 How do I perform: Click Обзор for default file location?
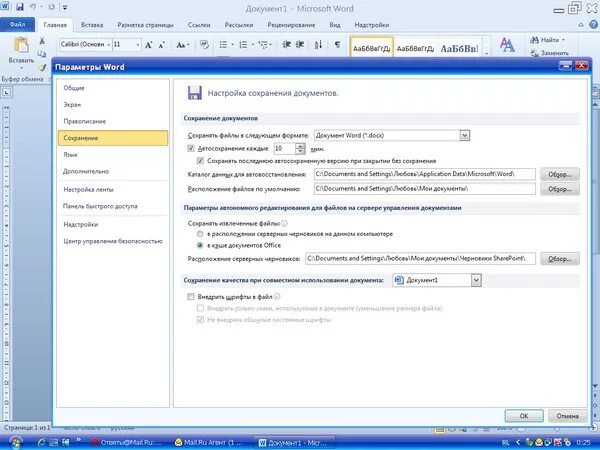click(560, 189)
